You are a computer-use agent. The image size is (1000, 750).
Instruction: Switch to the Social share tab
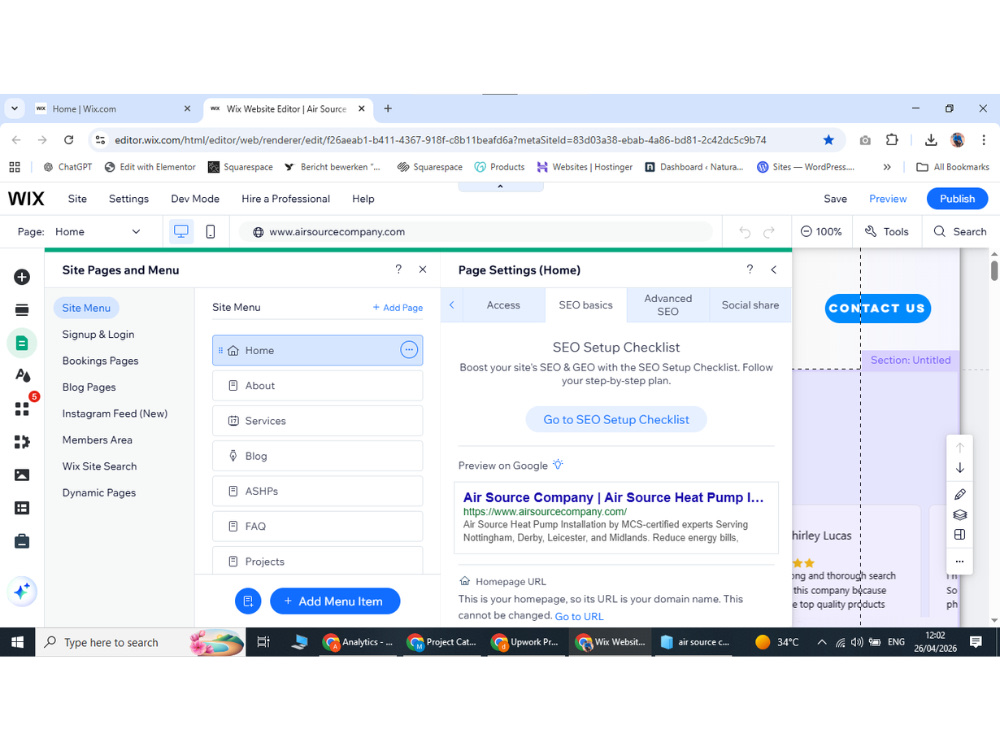coord(750,305)
